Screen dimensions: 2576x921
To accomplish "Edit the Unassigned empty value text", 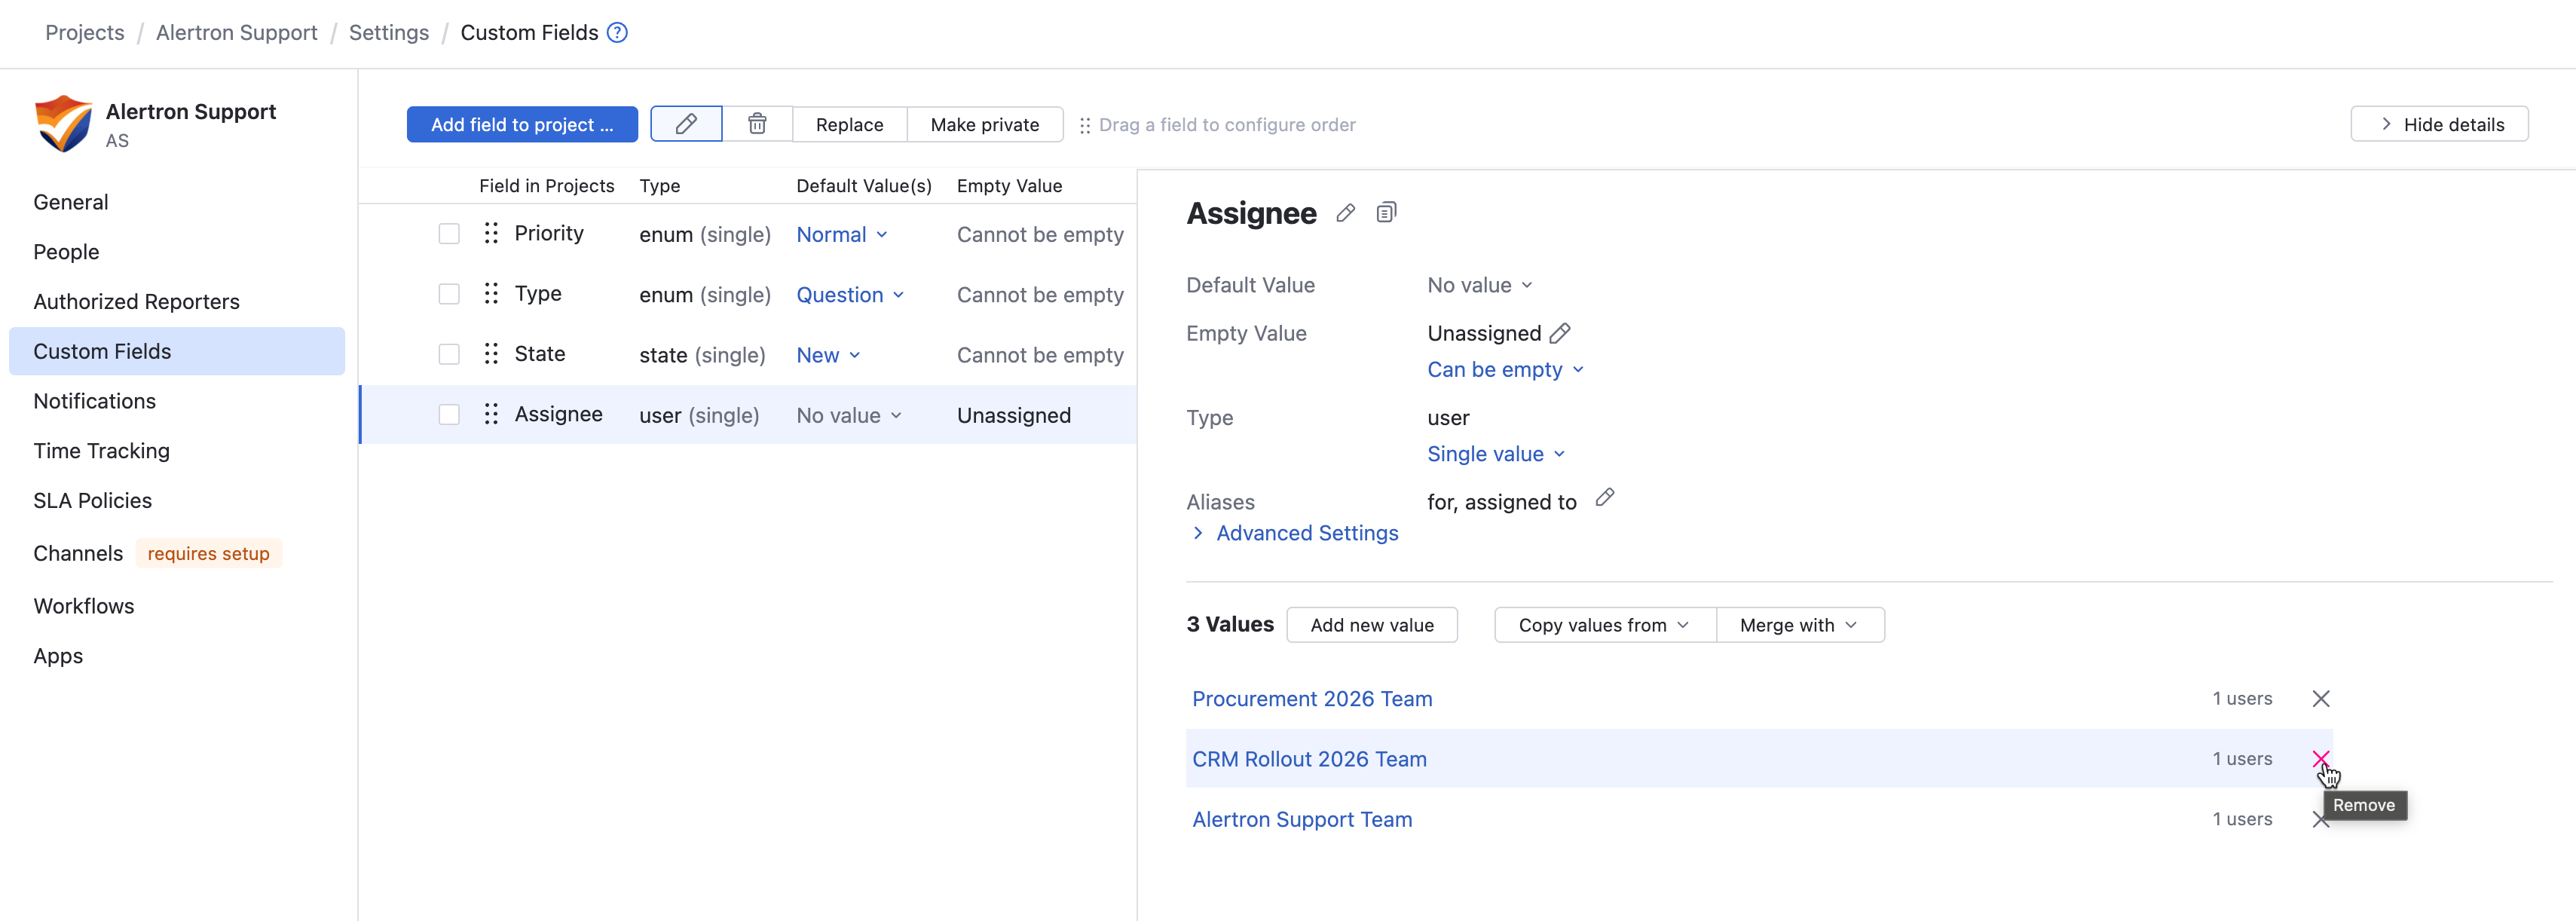I will pyautogui.click(x=1560, y=333).
